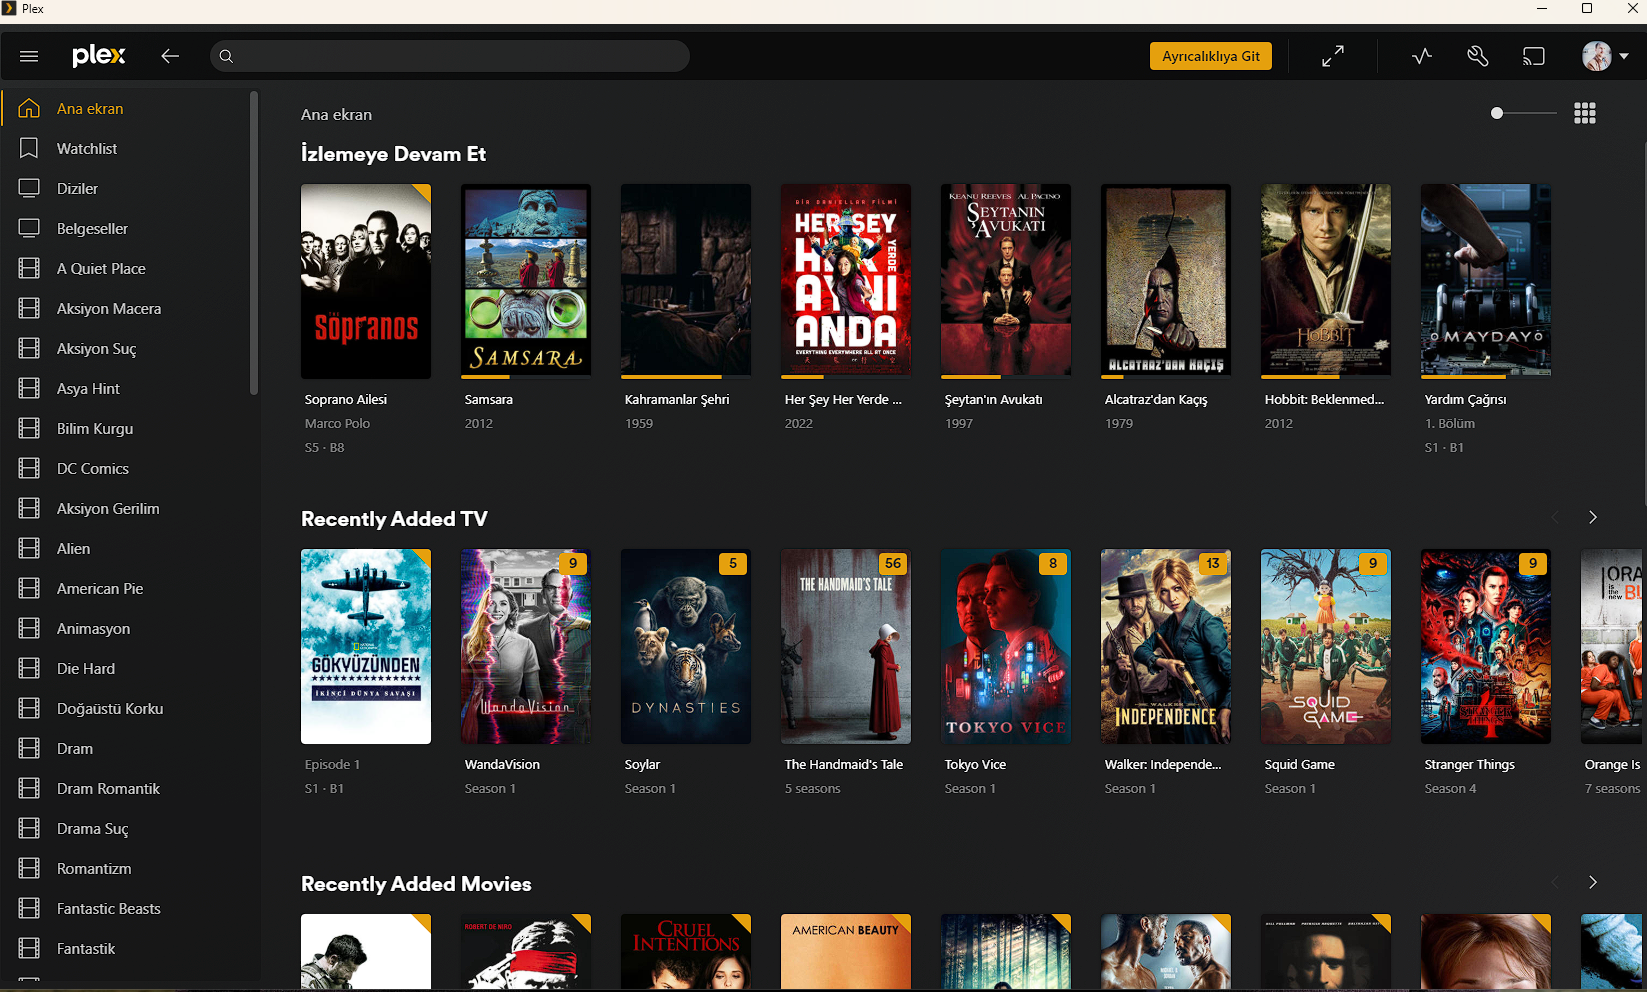
Task: Click the Bilim Kurgu film icon
Action: 29,428
